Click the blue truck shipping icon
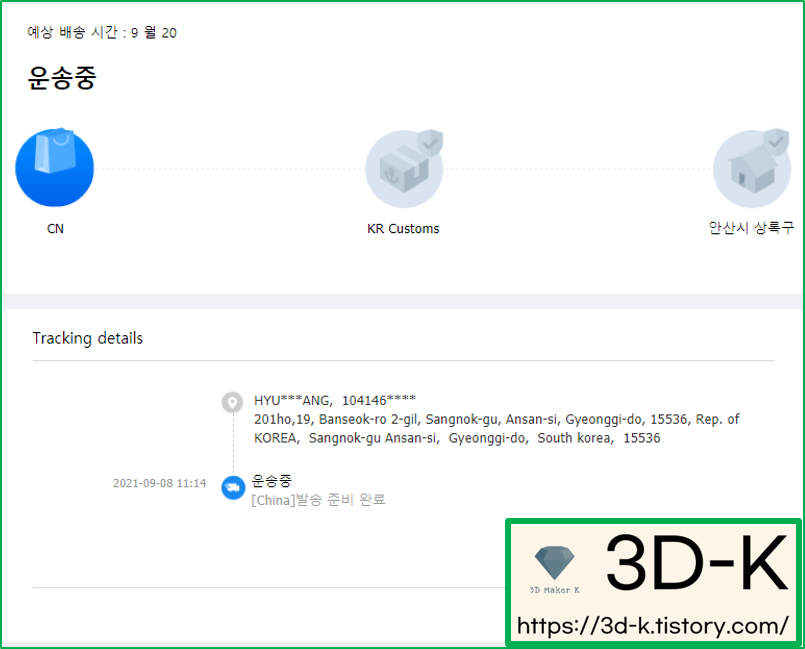805x649 pixels. (233, 488)
